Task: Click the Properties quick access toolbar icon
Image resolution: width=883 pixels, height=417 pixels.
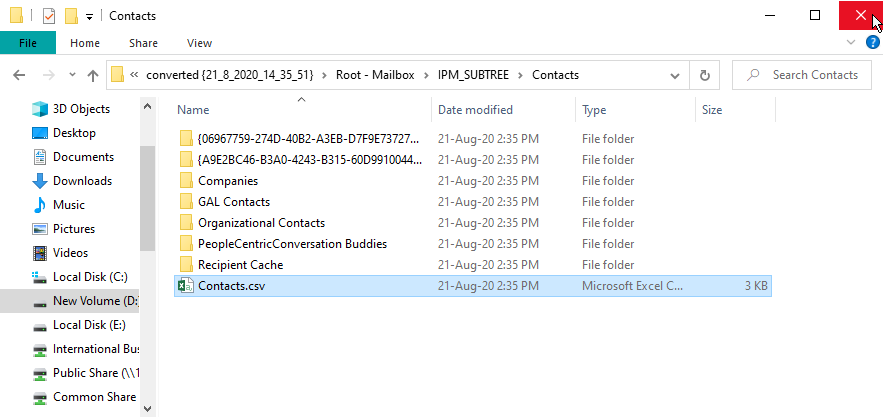Action: (49, 16)
